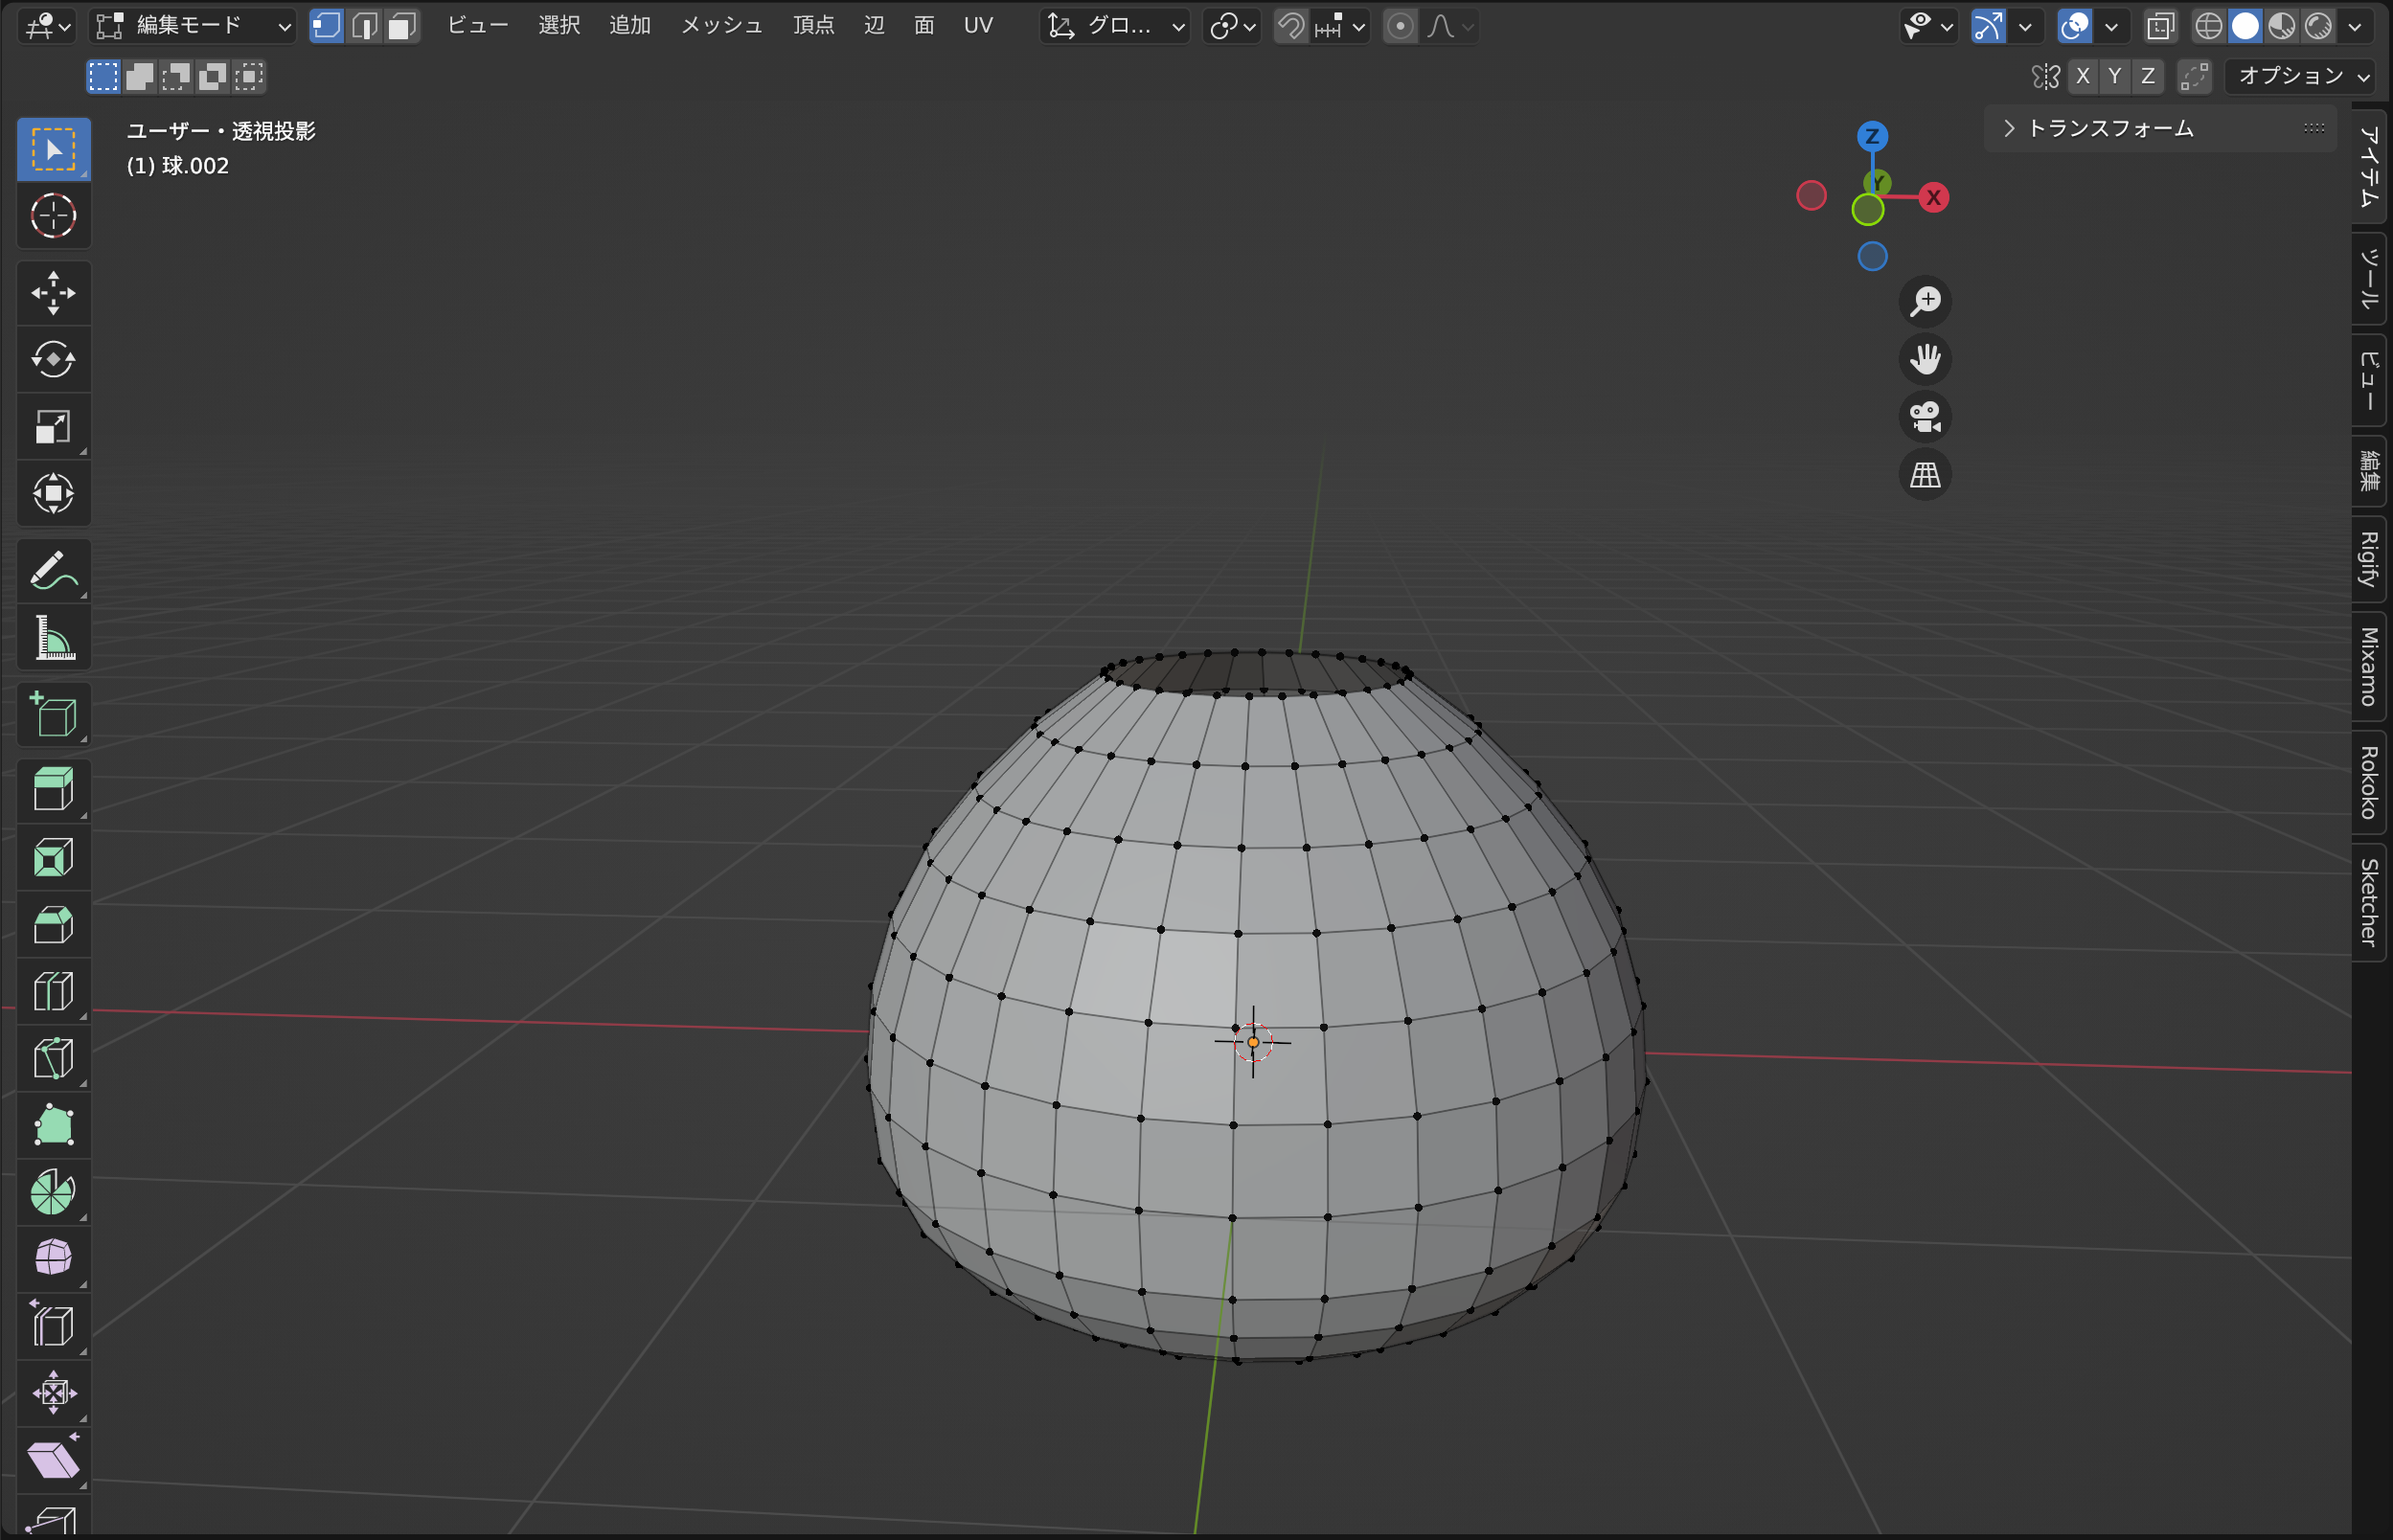
Task: Open the 編集モード mode dropdown
Action: pos(193,26)
